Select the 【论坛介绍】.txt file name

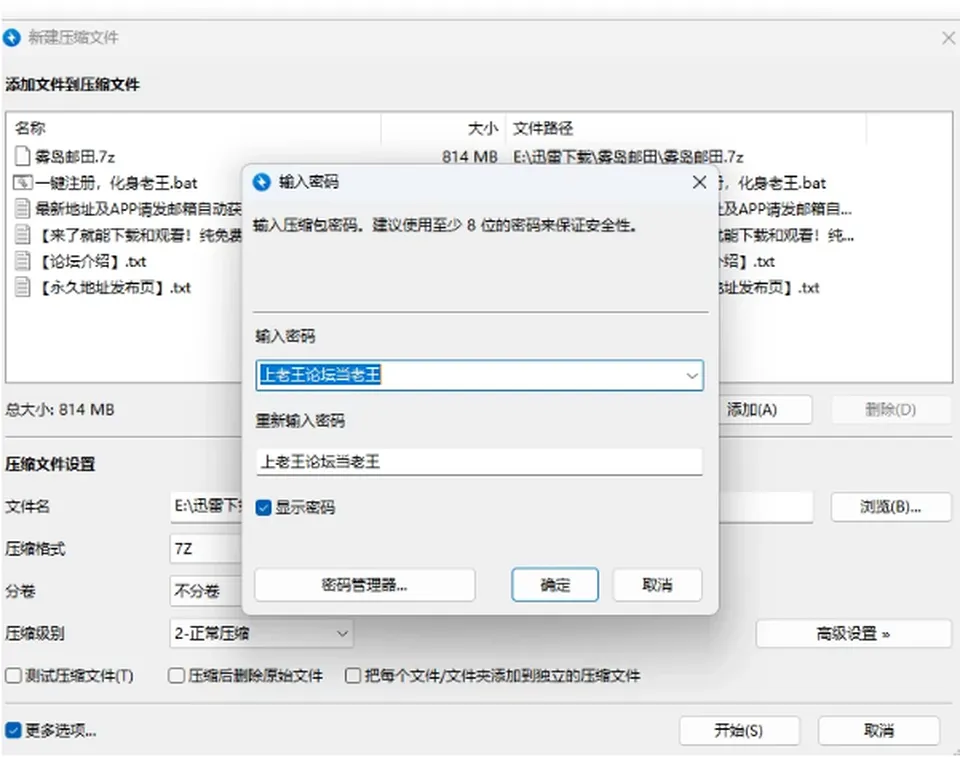(92, 262)
